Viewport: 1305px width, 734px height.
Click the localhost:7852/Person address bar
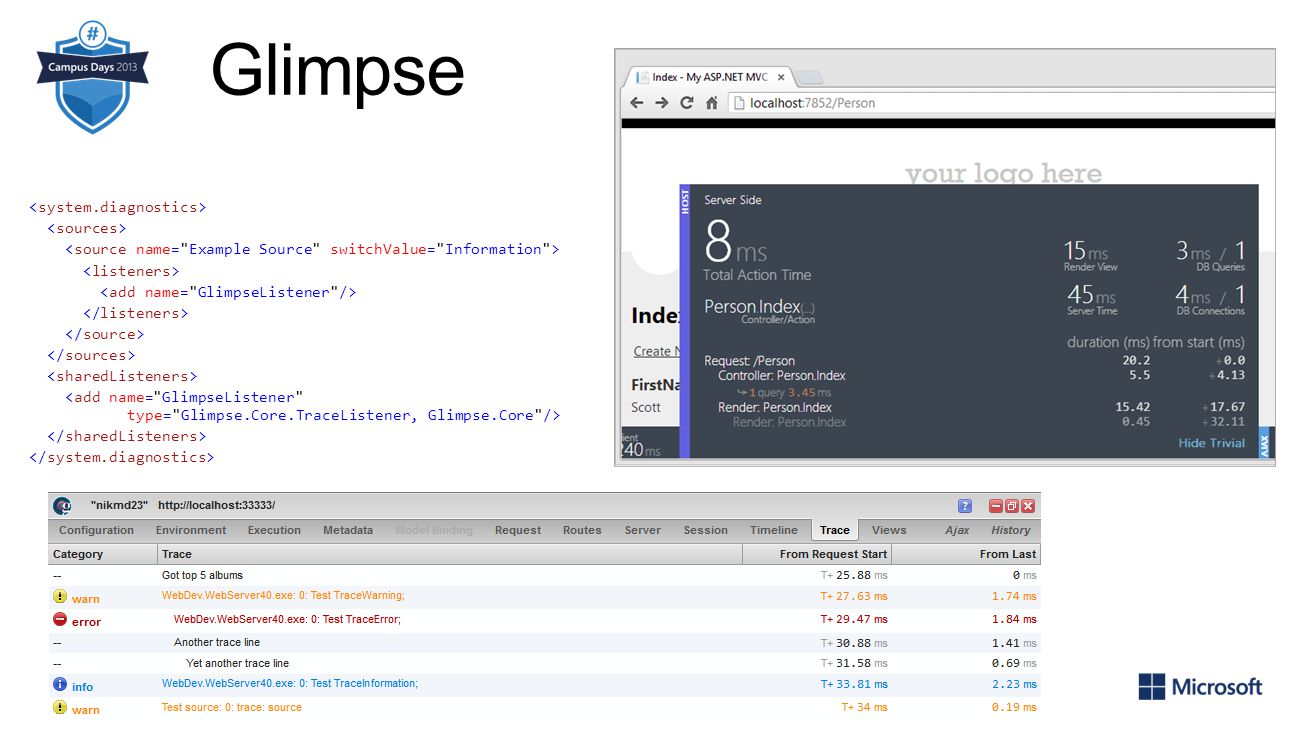click(x=1000, y=103)
